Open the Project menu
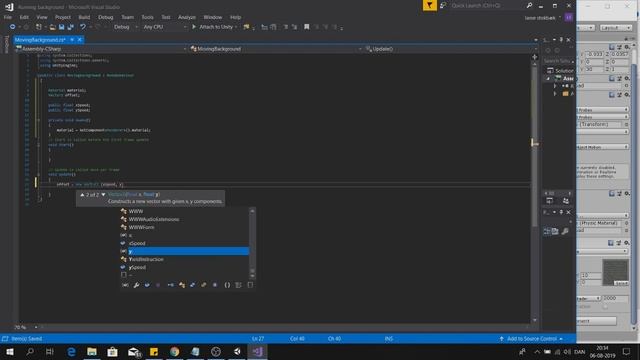This screenshot has width=640, height=360. click(x=62, y=17)
